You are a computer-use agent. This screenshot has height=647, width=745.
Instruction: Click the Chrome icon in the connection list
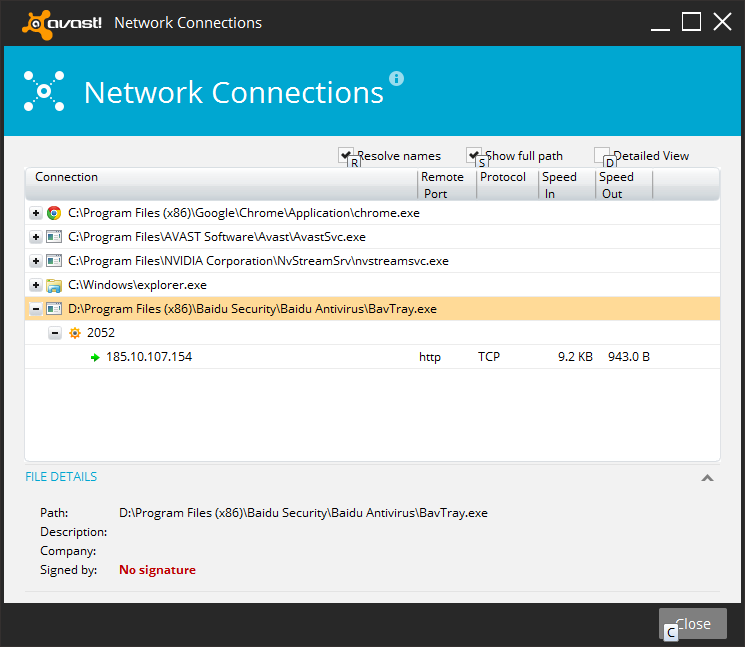(x=54, y=213)
